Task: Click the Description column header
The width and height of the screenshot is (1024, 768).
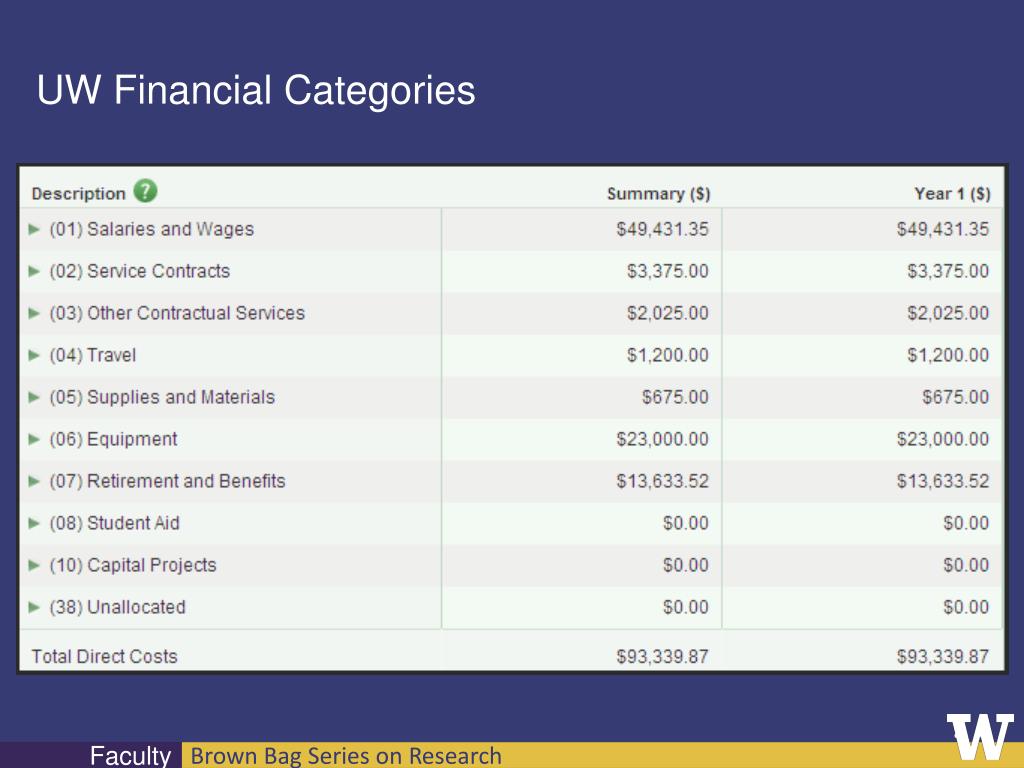Action: (78, 194)
